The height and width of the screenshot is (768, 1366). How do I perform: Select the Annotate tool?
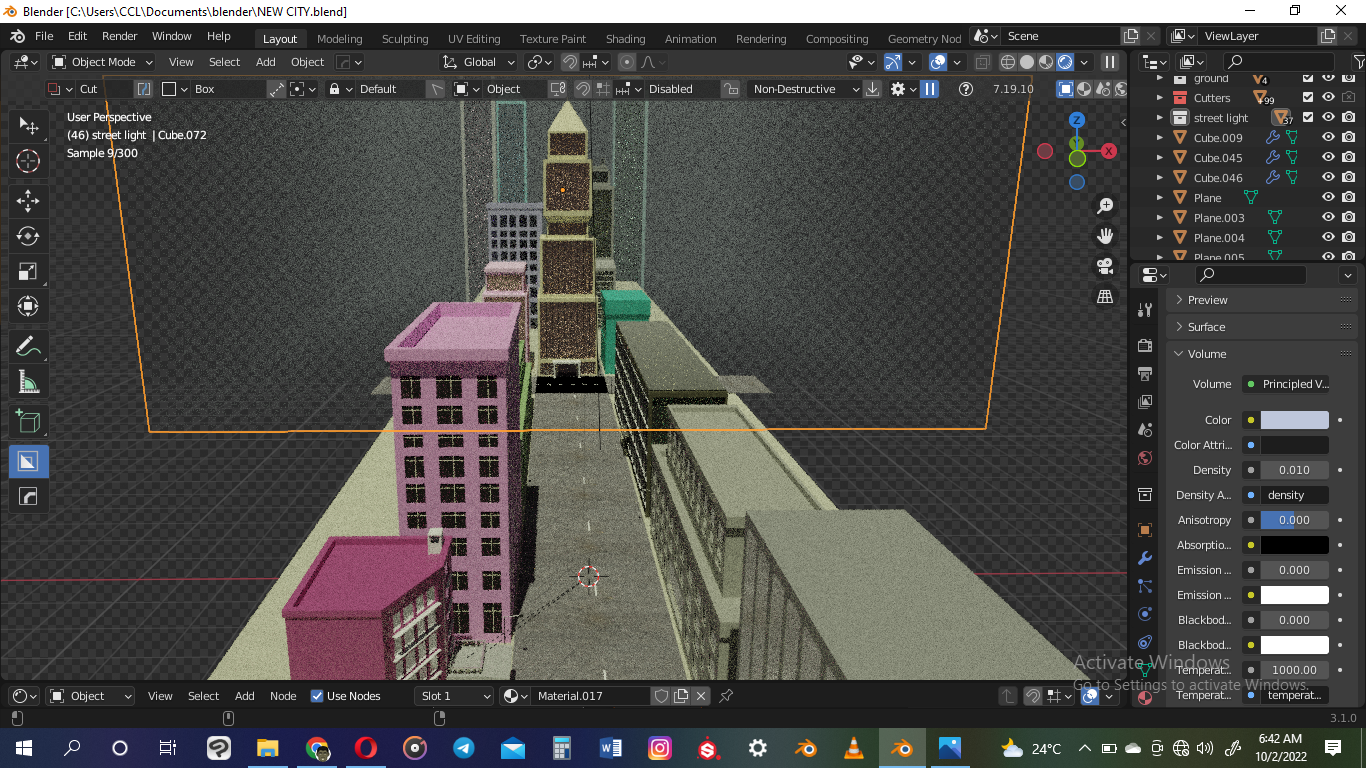tap(28, 347)
